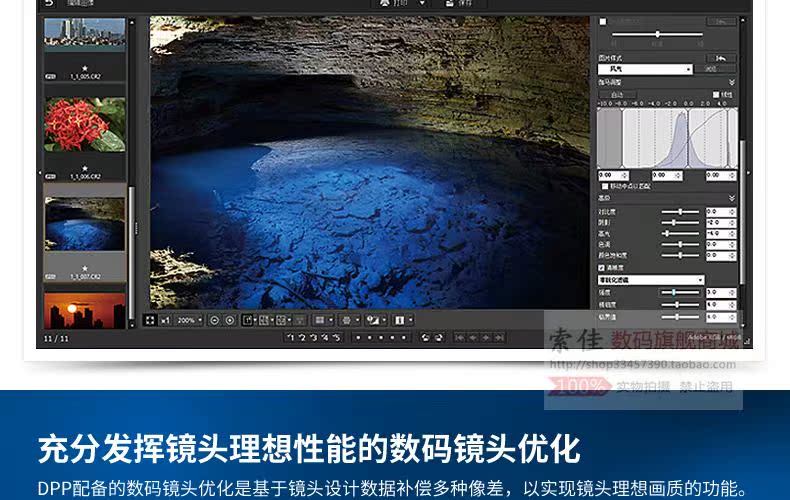Toggle full-screen view icon in bottom toolbar
The image size is (790, 500).
point(150,320)
